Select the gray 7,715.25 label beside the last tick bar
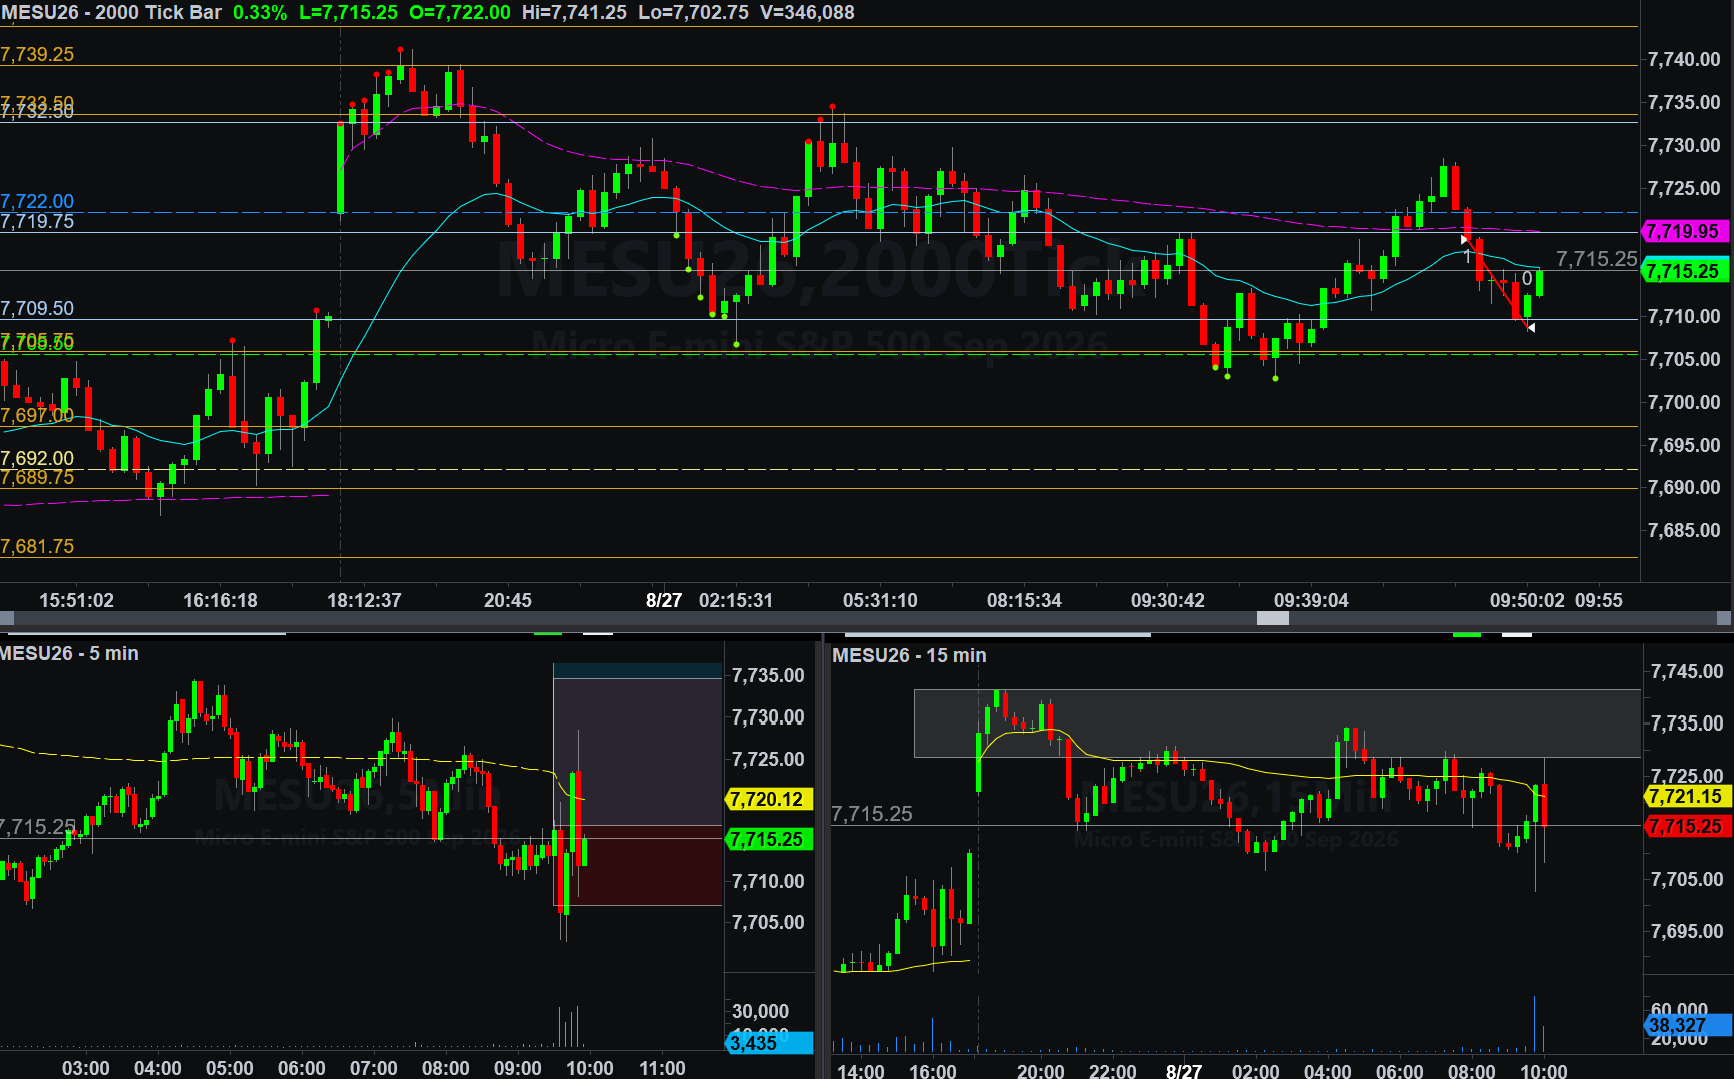The image size is (1734, 1079). coord(1597,259)
